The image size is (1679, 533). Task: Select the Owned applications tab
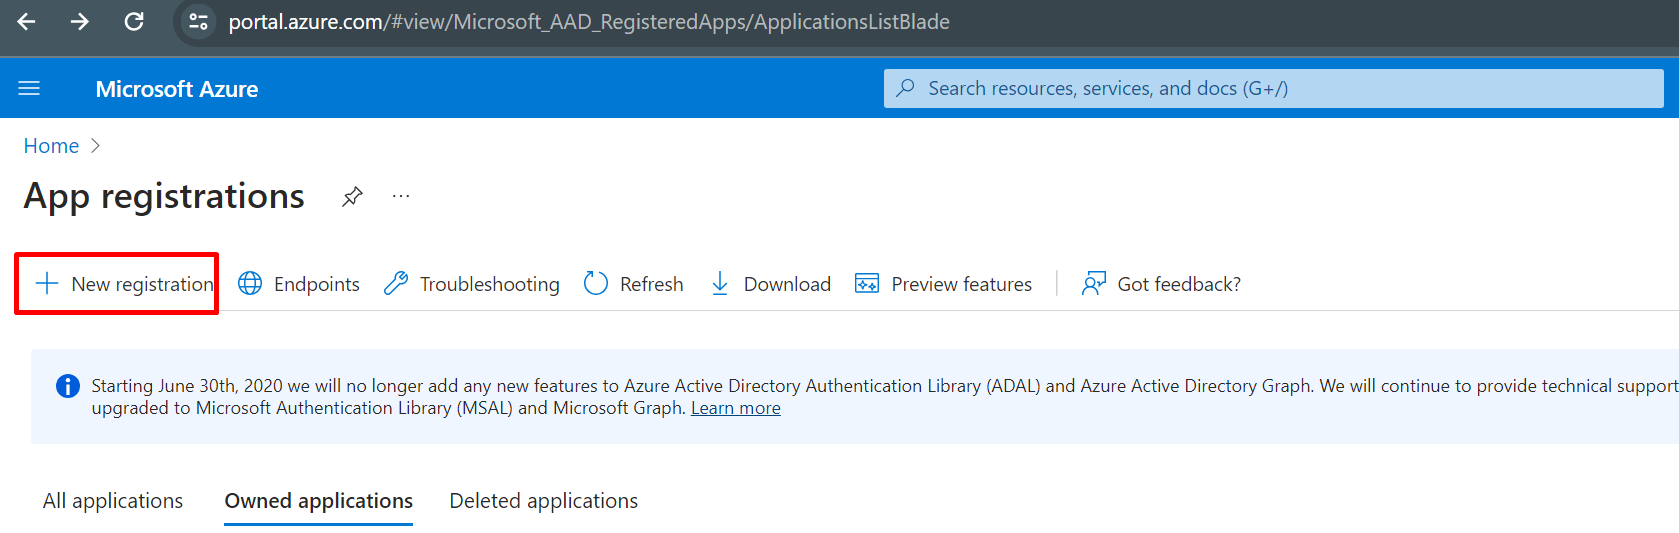[318, 501]
